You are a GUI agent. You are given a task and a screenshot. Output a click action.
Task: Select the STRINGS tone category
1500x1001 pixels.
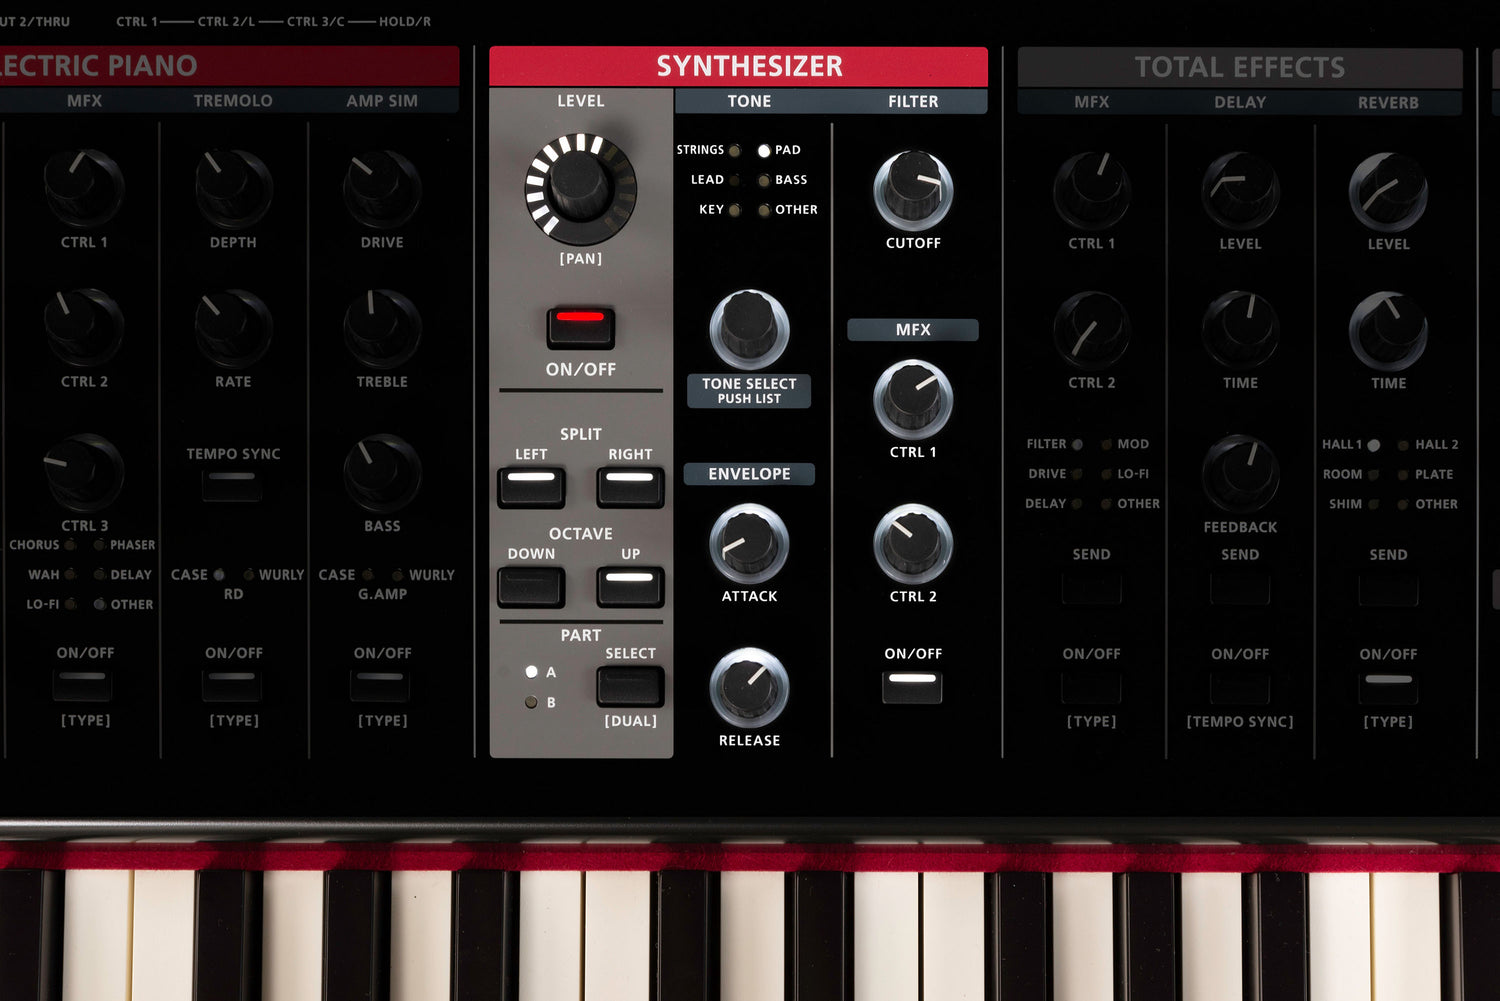733,150
